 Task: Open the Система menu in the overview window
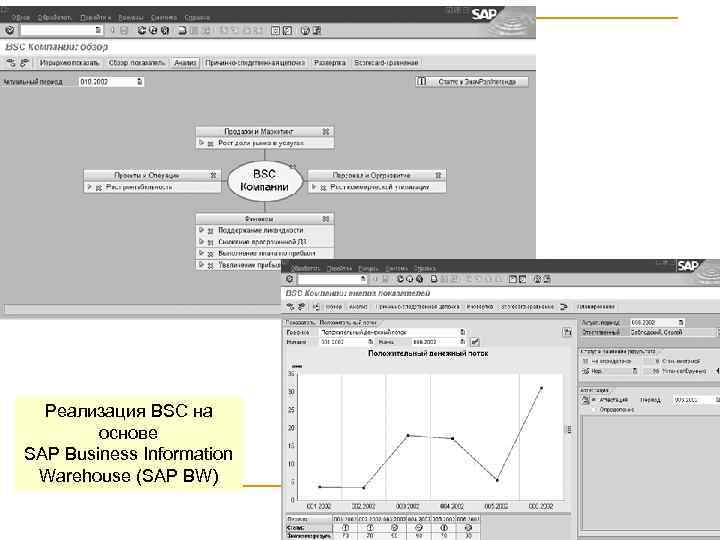tap(164, 17)
